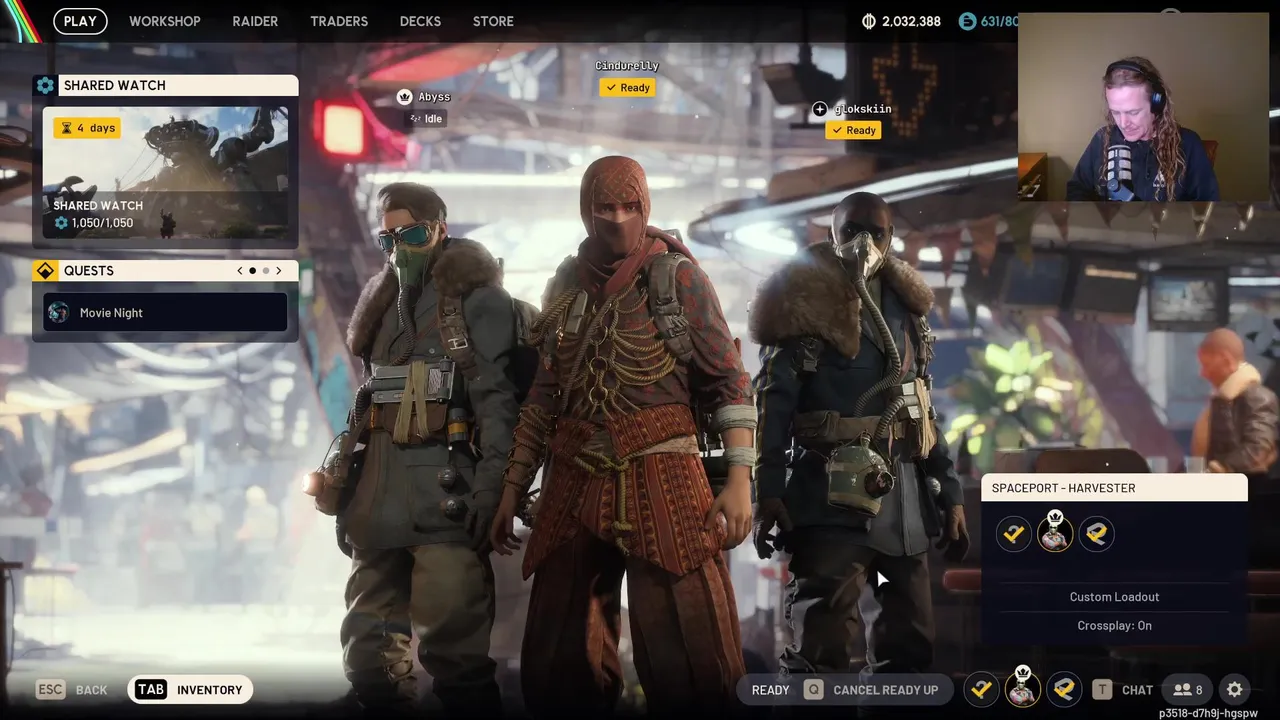
Task: Click third squad ready icon in bottom bar
Action: pyautogui.click(x=1064, y=689)
